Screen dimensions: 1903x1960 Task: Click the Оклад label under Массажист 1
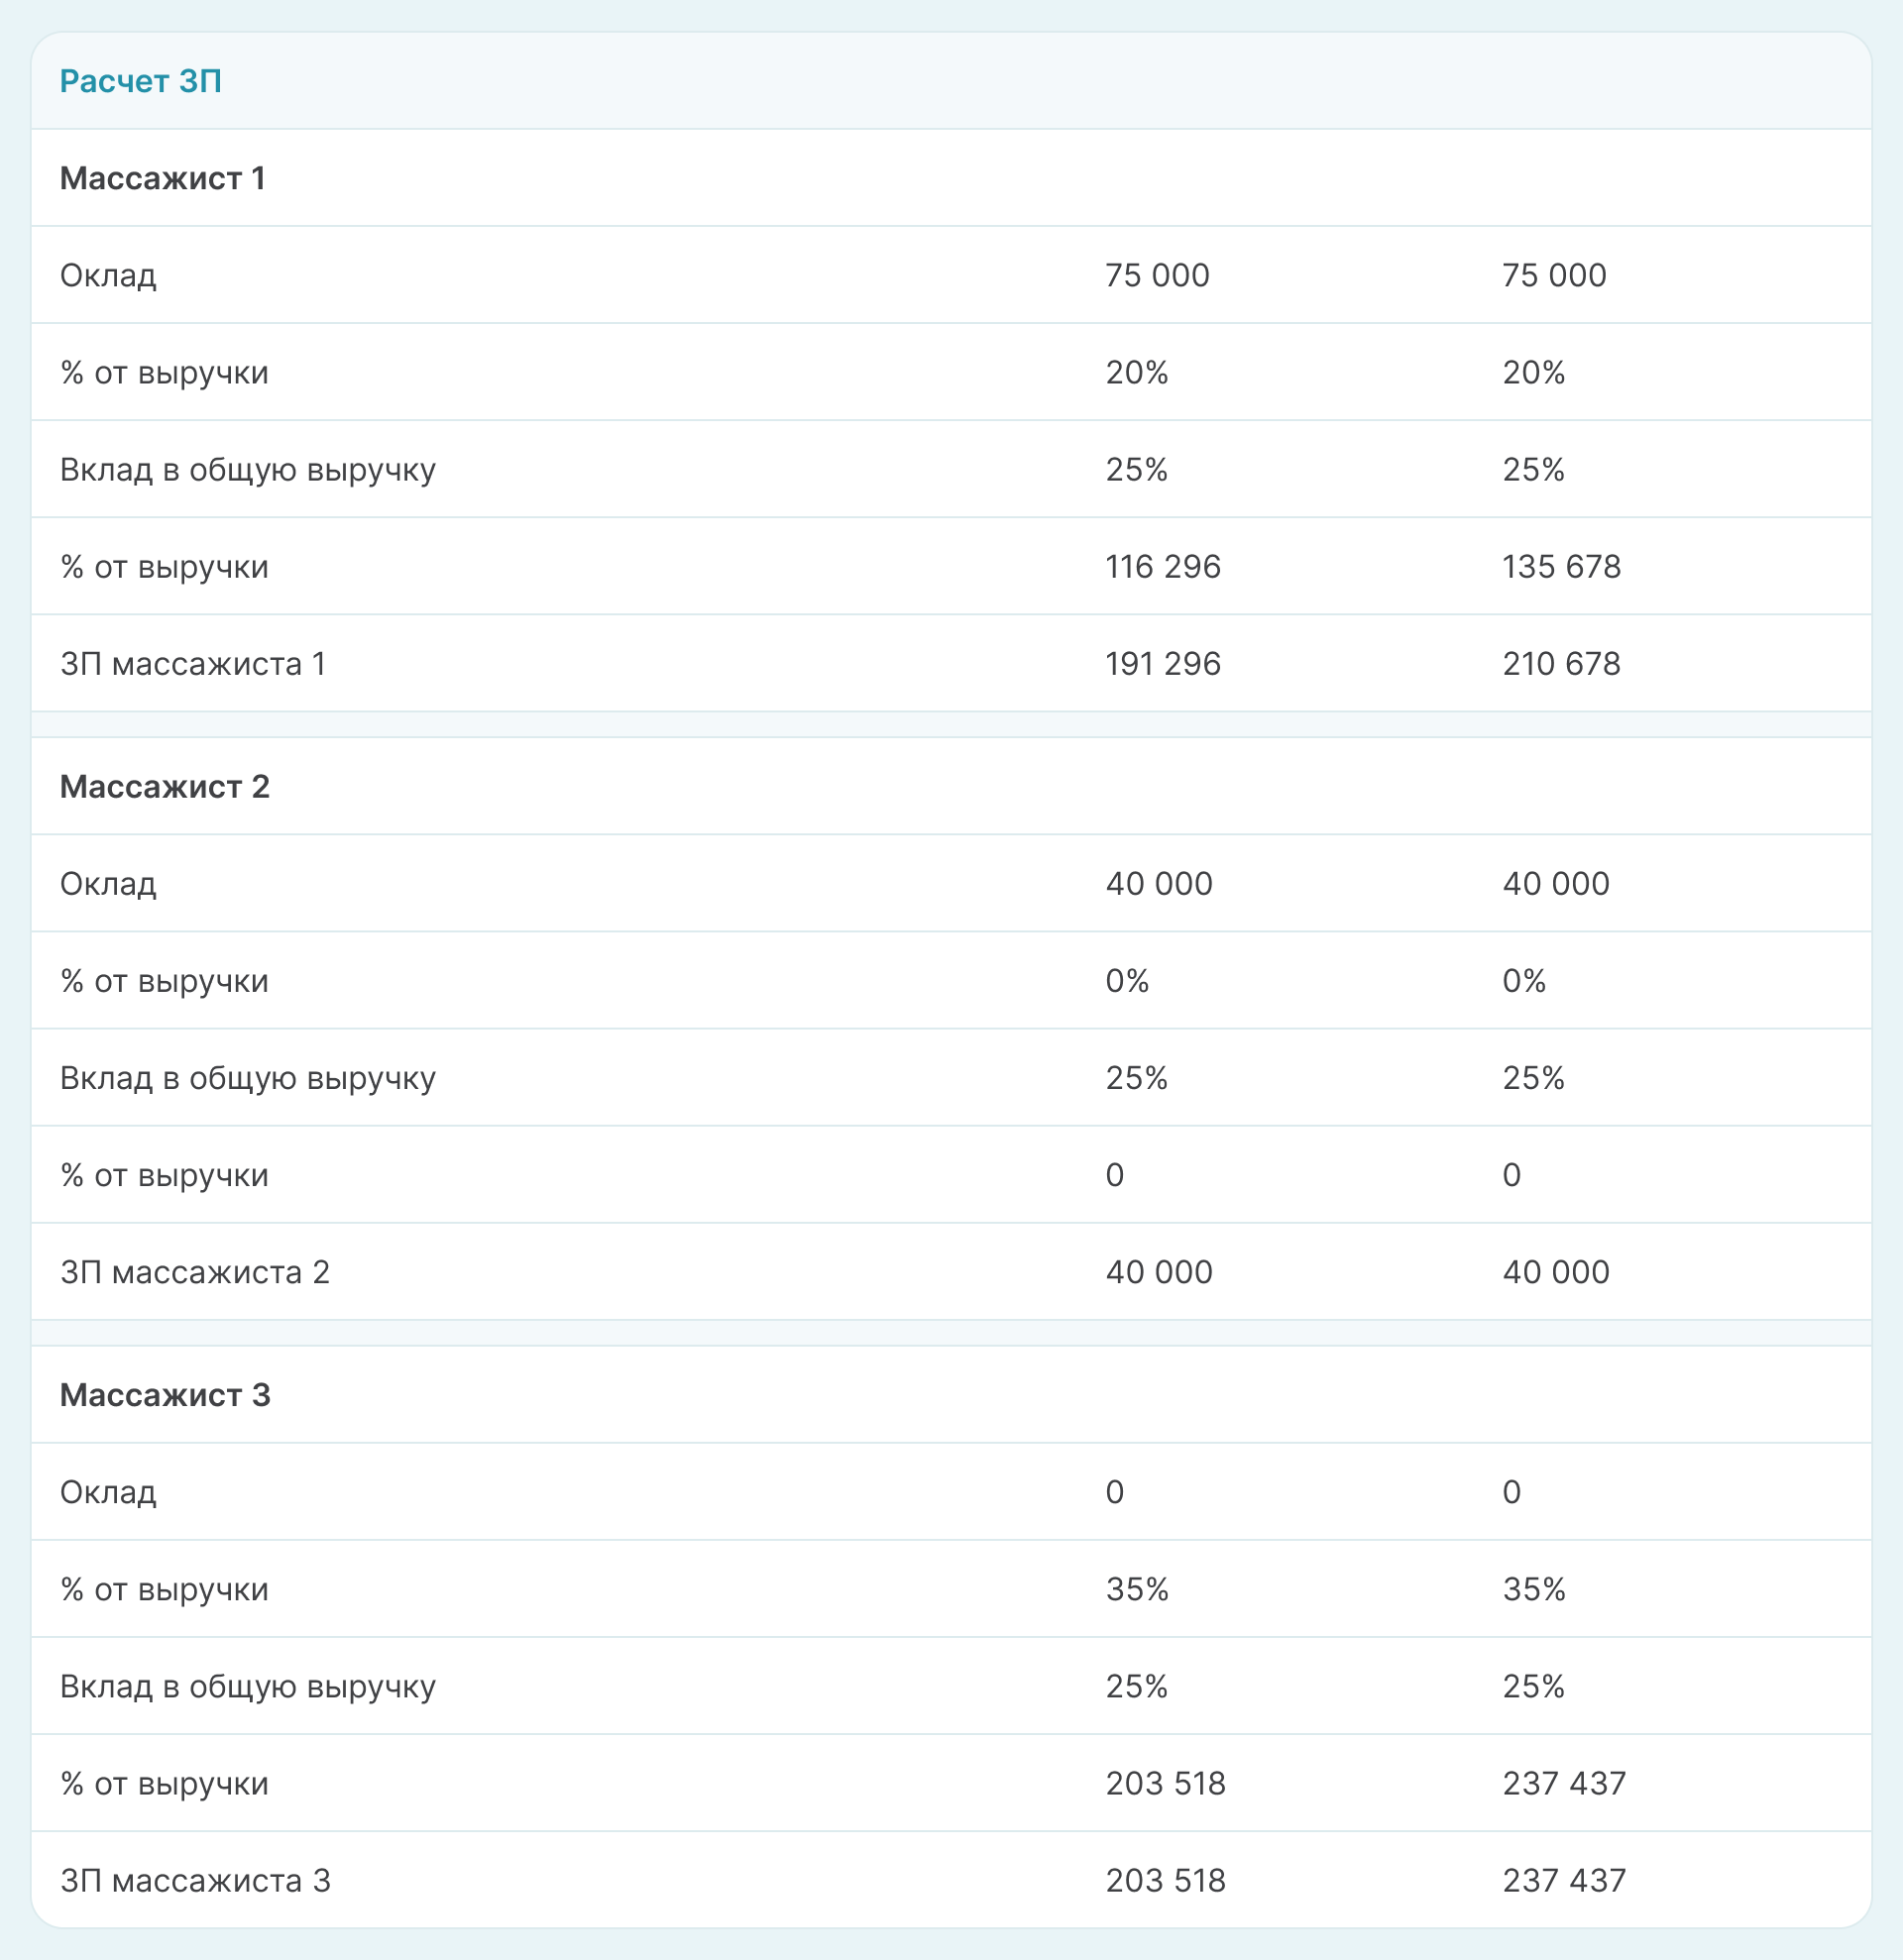(108, 275)
